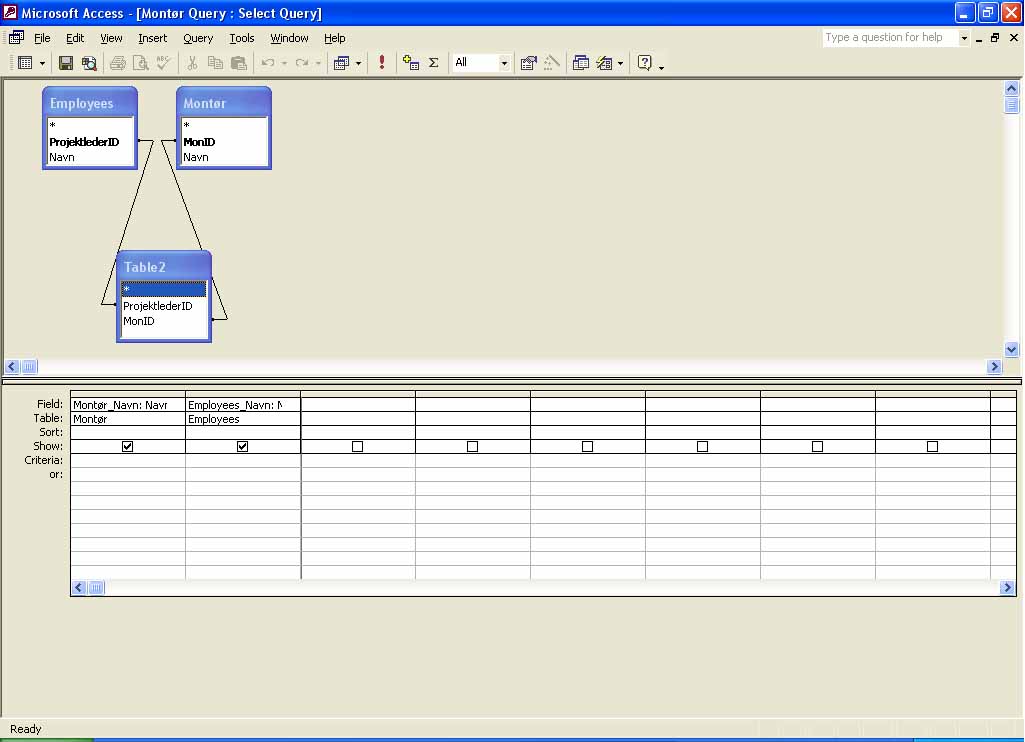Screen dimensions: 1025x742
Task: Check the Show box in third column
Action: [358, 447]
